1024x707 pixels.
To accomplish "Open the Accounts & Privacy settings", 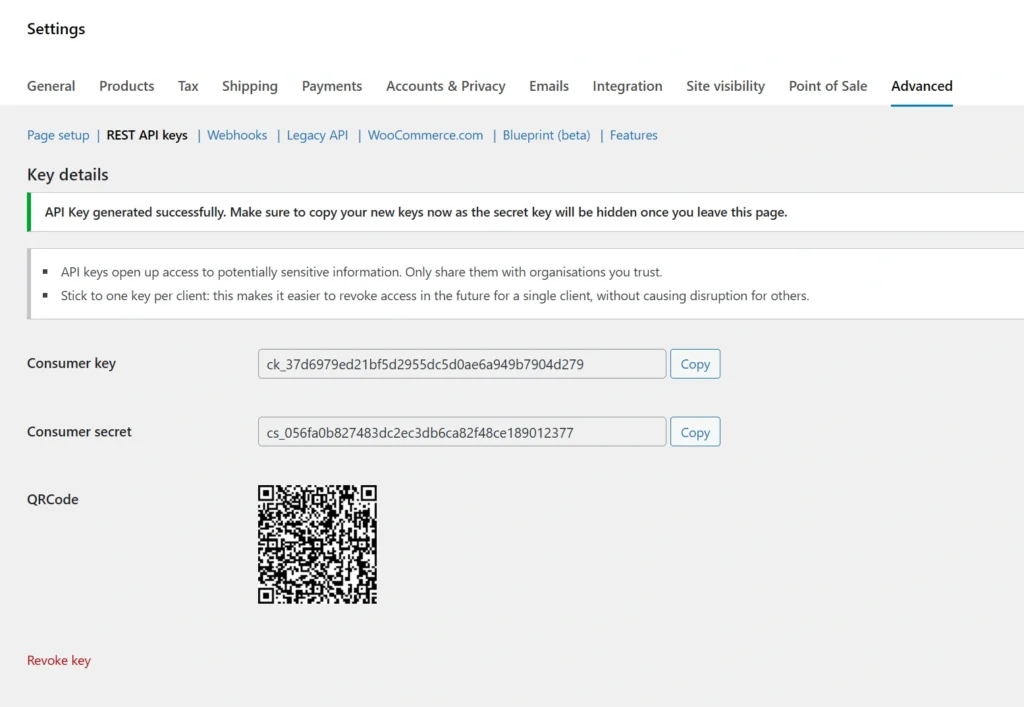I will point(445,86).
